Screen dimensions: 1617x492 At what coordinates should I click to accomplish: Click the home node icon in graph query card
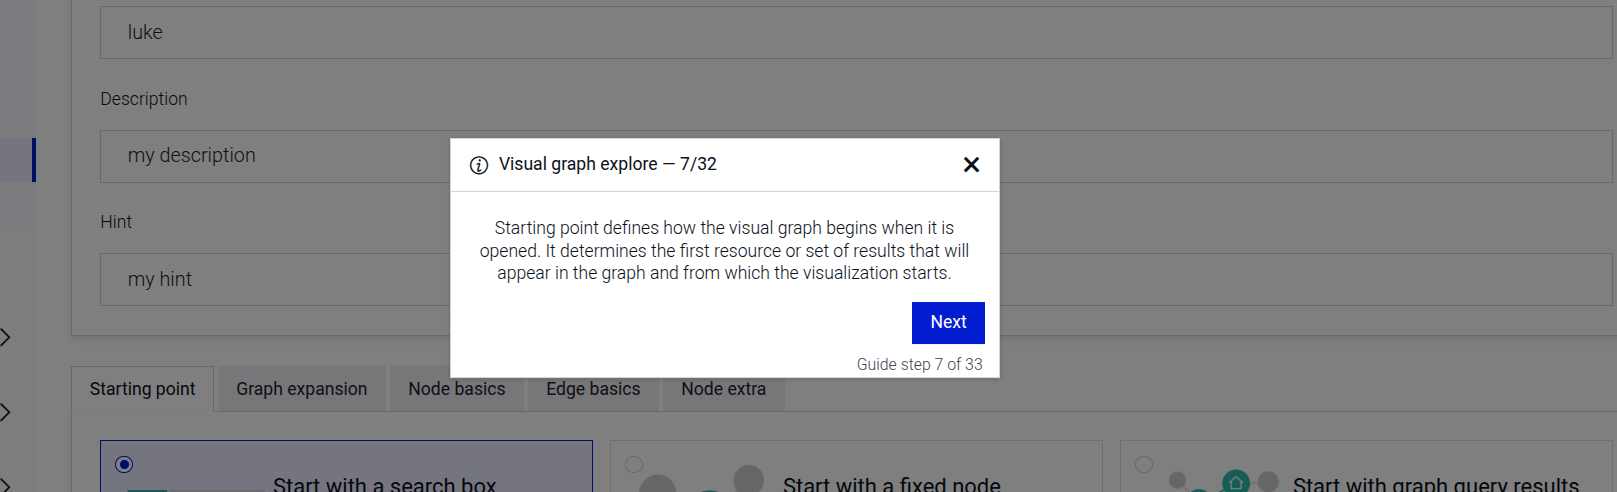(1236, 482)
